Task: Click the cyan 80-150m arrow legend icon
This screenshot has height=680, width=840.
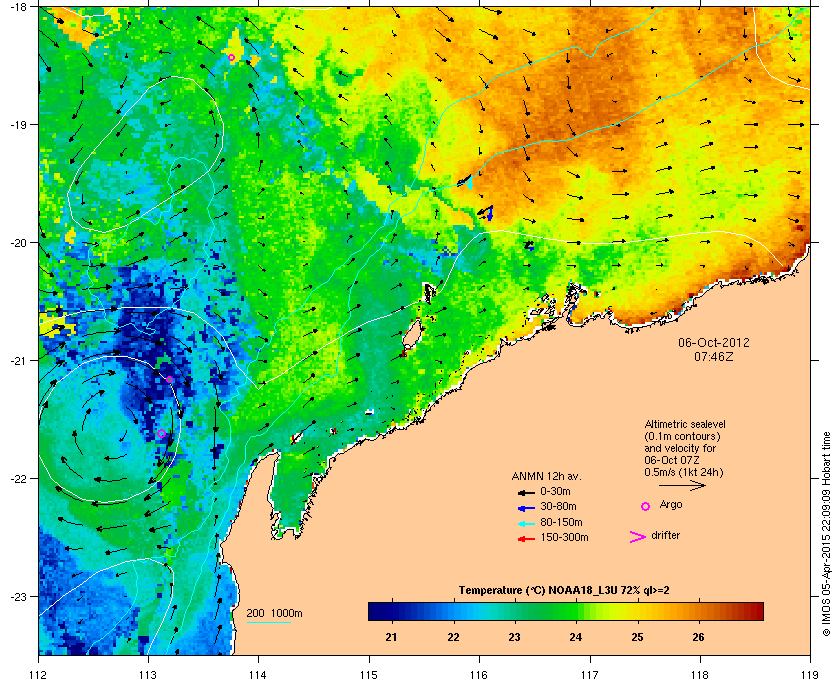Action: coord(527,524)
